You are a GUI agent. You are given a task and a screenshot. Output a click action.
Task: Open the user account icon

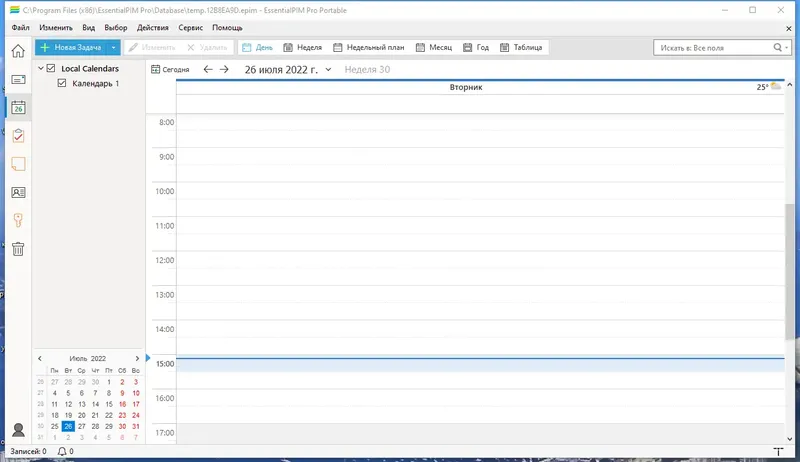(x=18, y=430)
